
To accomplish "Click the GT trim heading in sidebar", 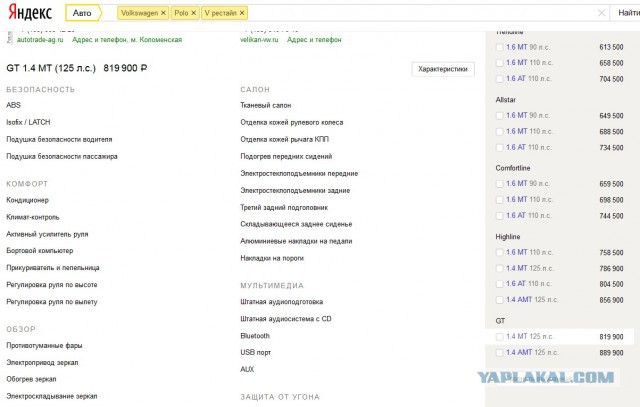I will point(500,321).
